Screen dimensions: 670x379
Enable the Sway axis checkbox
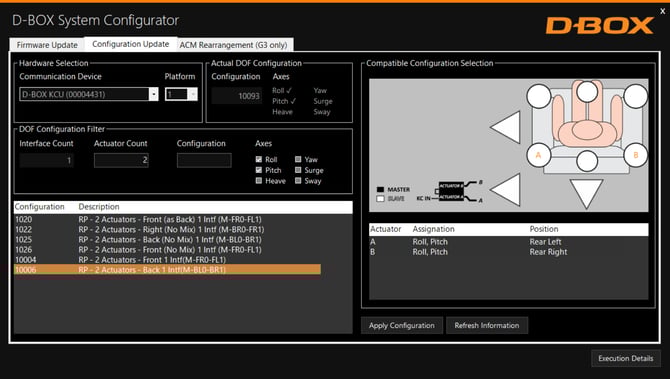[x=298, y=181]
